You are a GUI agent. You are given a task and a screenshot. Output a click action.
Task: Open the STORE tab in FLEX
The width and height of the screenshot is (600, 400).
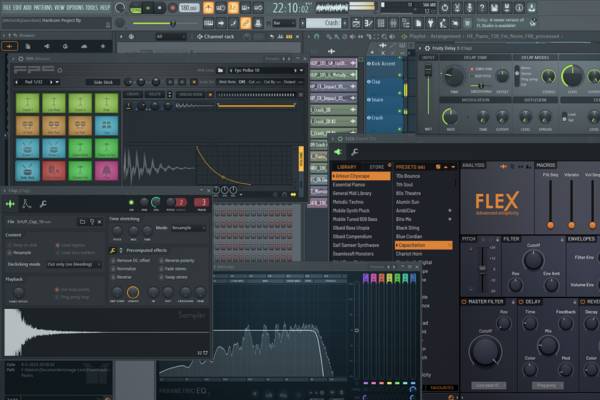click(376, 167)
